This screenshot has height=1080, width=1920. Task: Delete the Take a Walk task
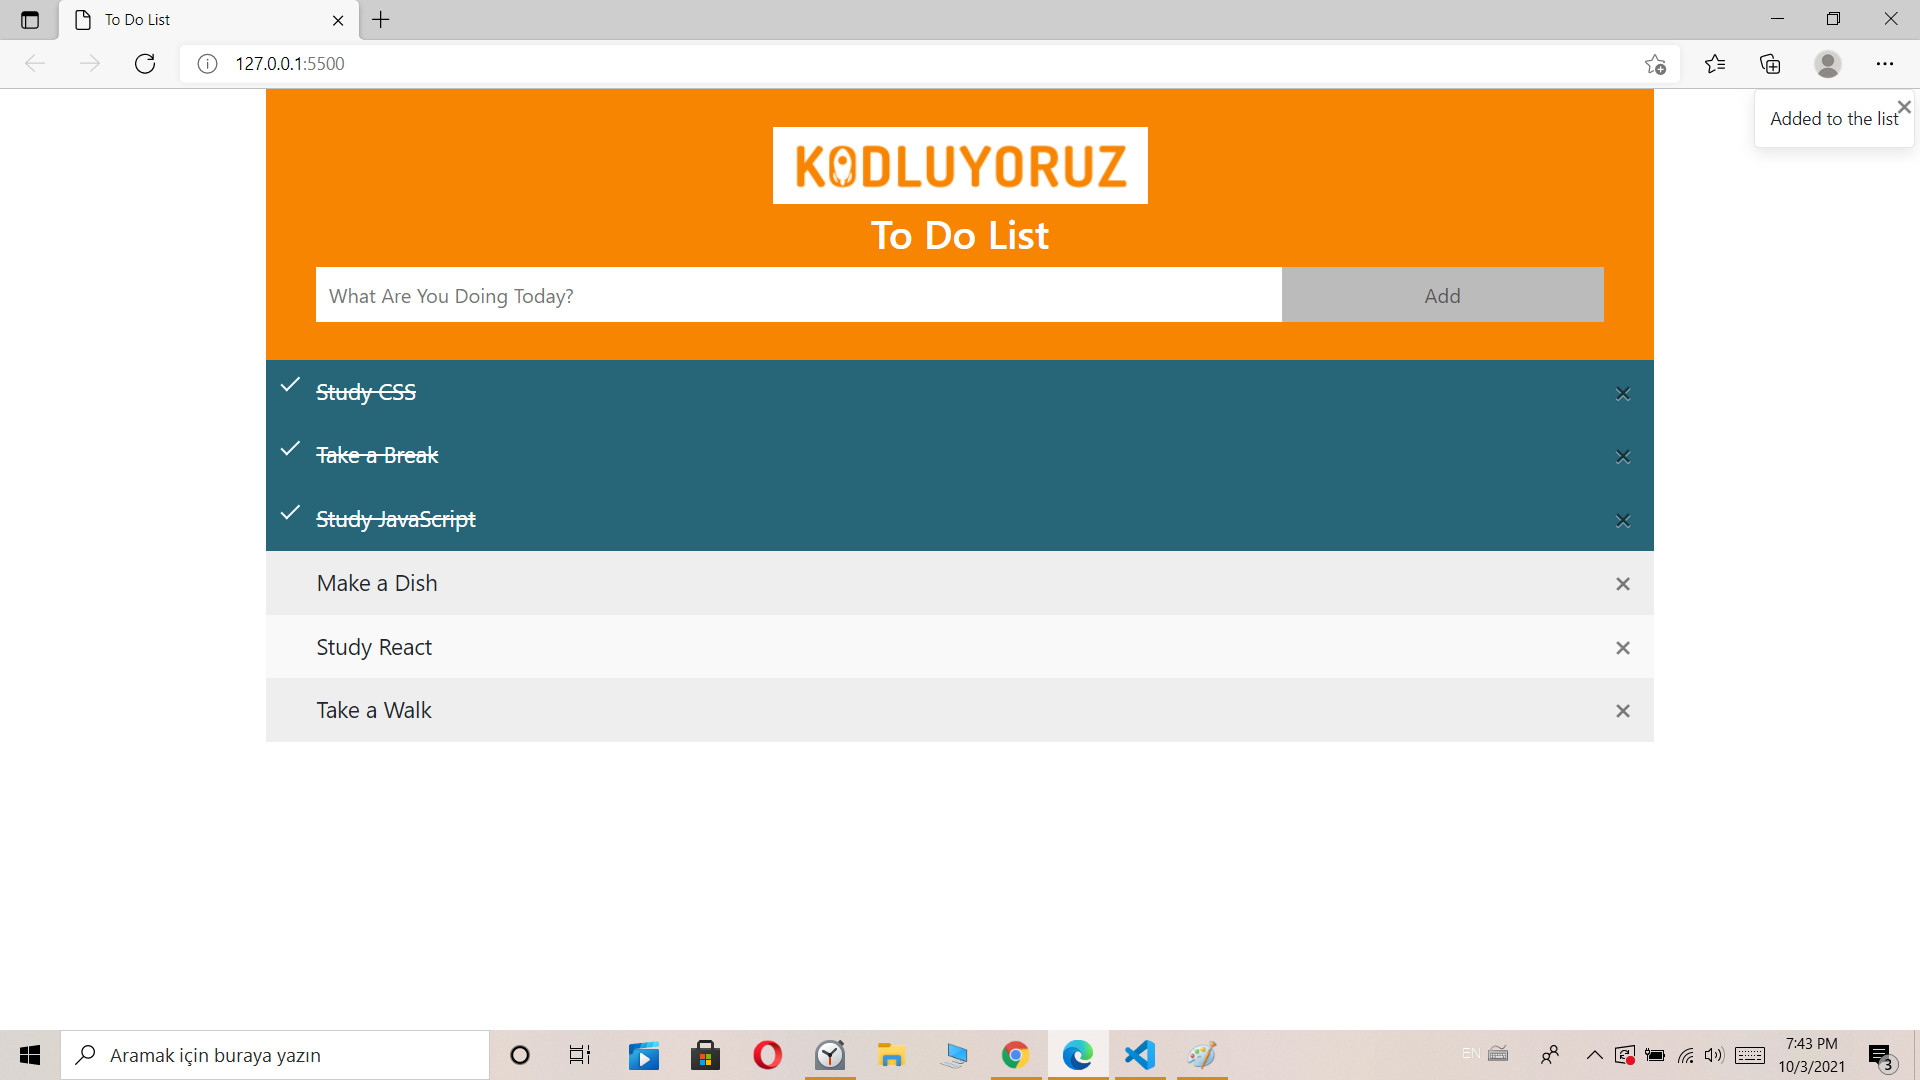(x=1622, y=711)
